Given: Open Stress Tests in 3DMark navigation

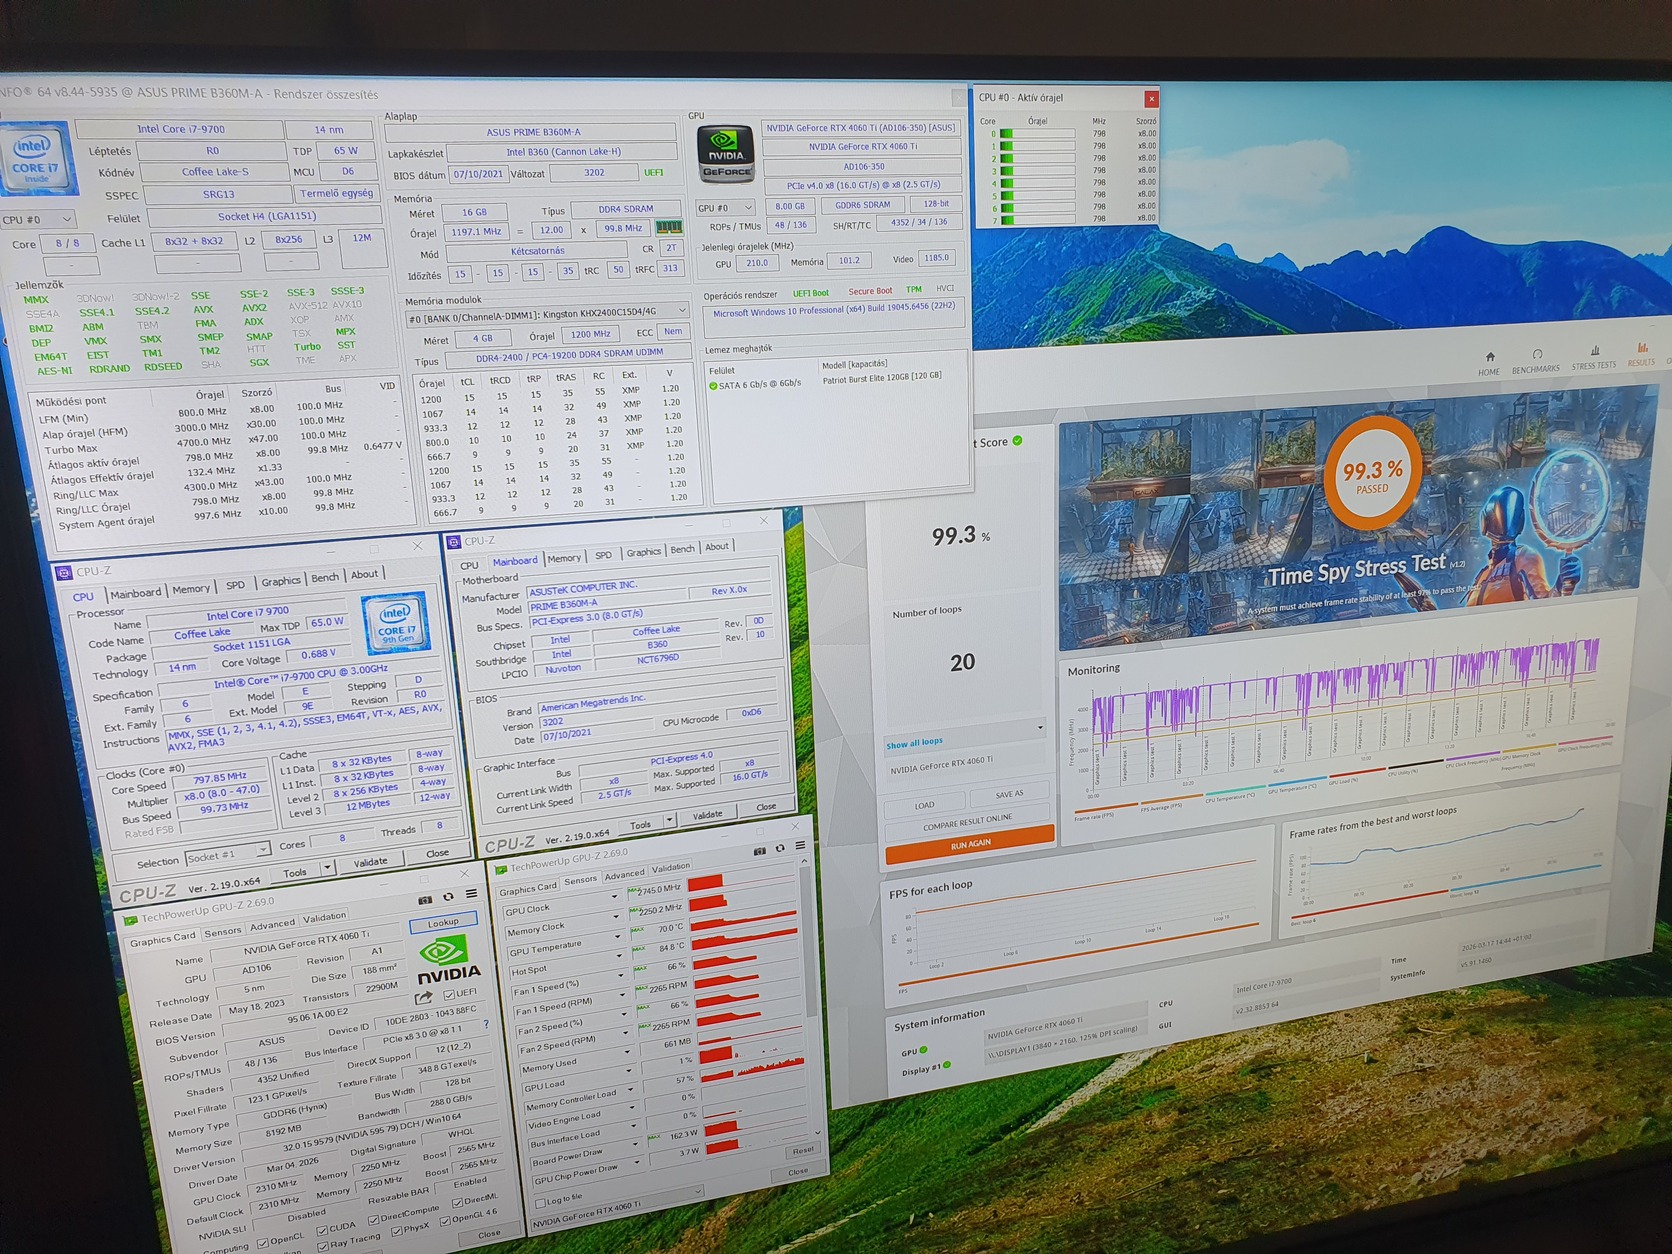Looking at the screenshot, I should 1594,358.
